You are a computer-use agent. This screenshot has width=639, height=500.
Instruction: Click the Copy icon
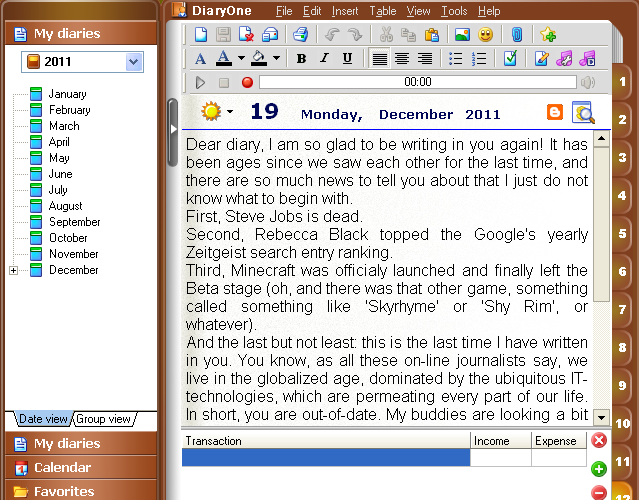pos(408,35)
